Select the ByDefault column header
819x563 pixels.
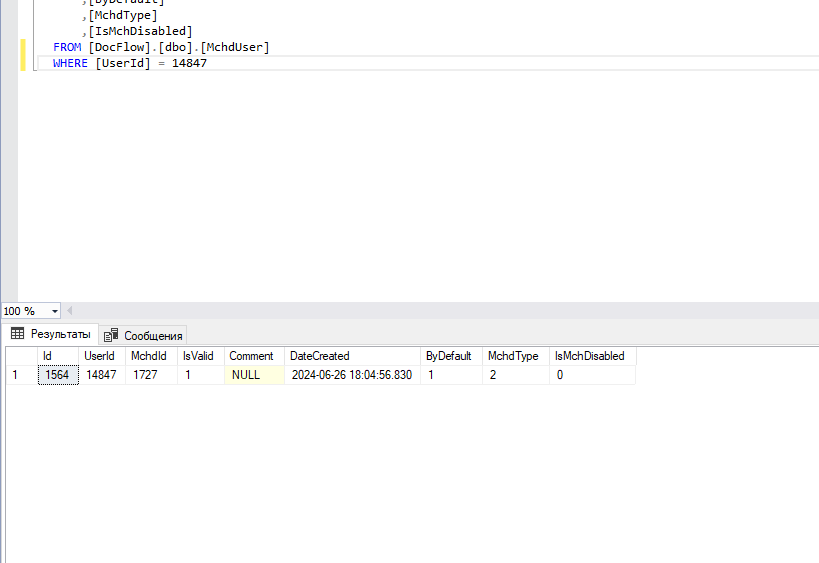pyautogui.click(x=451, y=356)
